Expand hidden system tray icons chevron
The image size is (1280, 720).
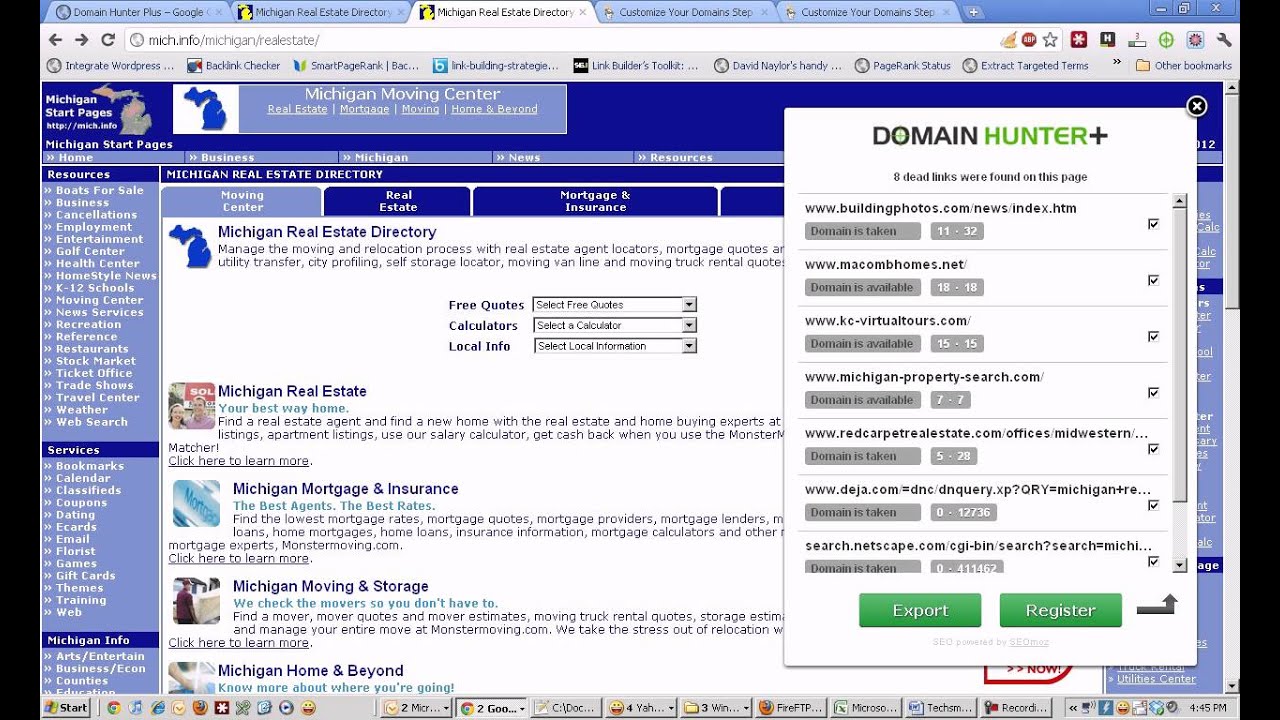coord(1074,707)
